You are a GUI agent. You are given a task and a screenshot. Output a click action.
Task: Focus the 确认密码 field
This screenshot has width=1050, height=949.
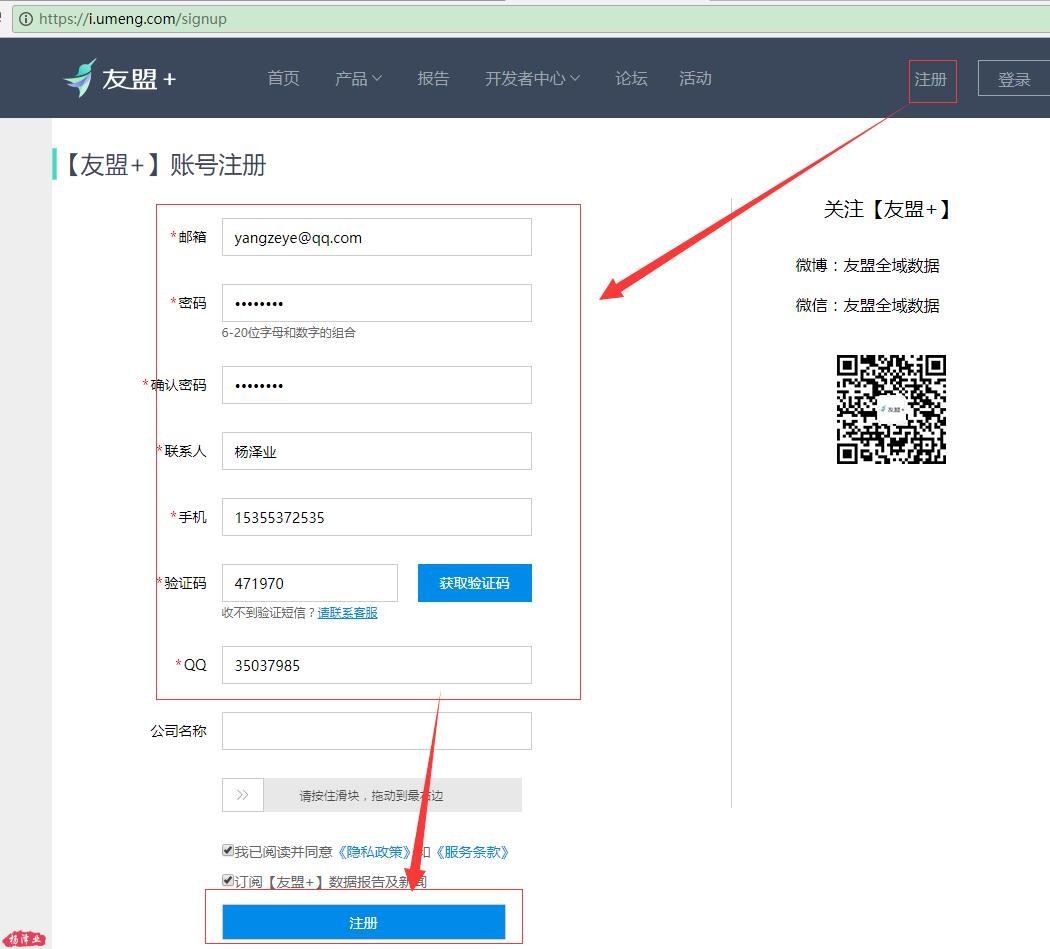pos(377,385)
